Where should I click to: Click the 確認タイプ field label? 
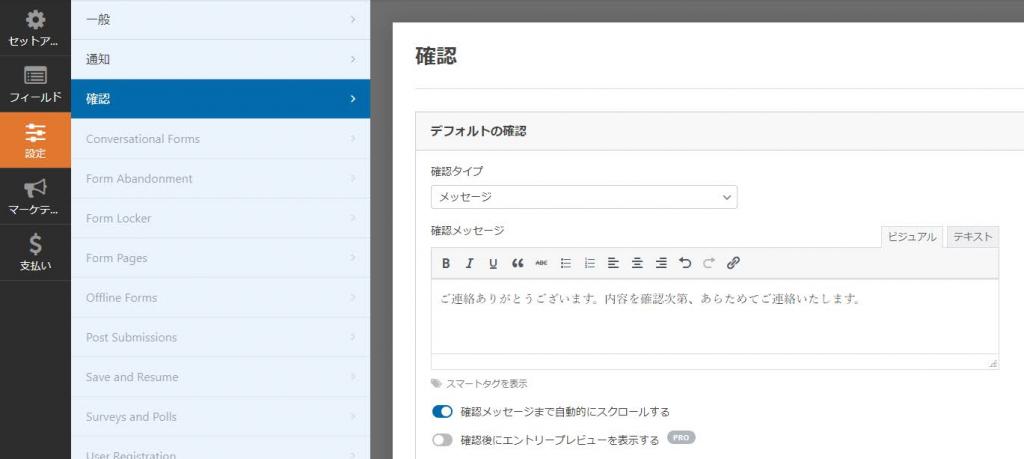[457, 171]
